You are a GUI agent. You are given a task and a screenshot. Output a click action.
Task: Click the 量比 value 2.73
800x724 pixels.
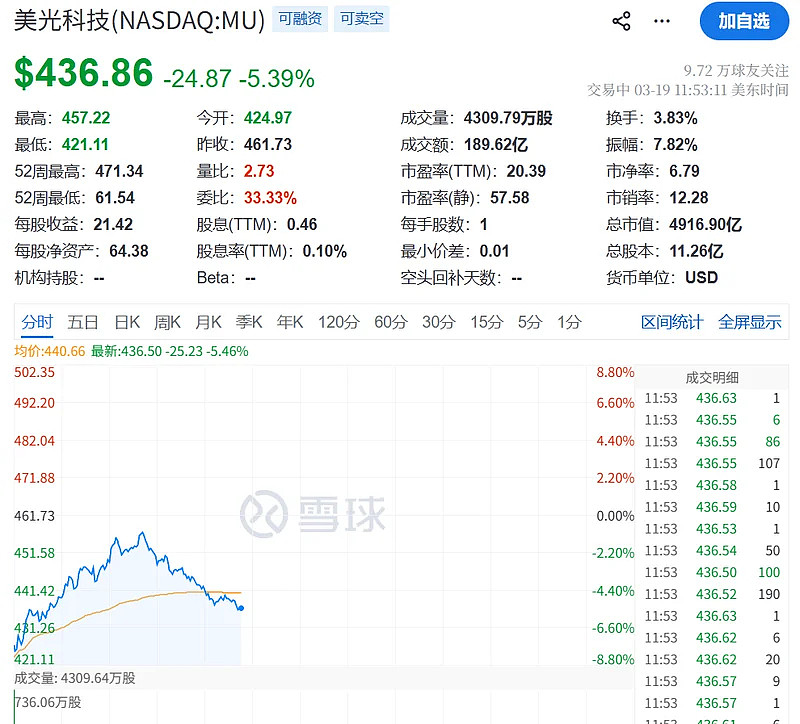coord(259,171)
